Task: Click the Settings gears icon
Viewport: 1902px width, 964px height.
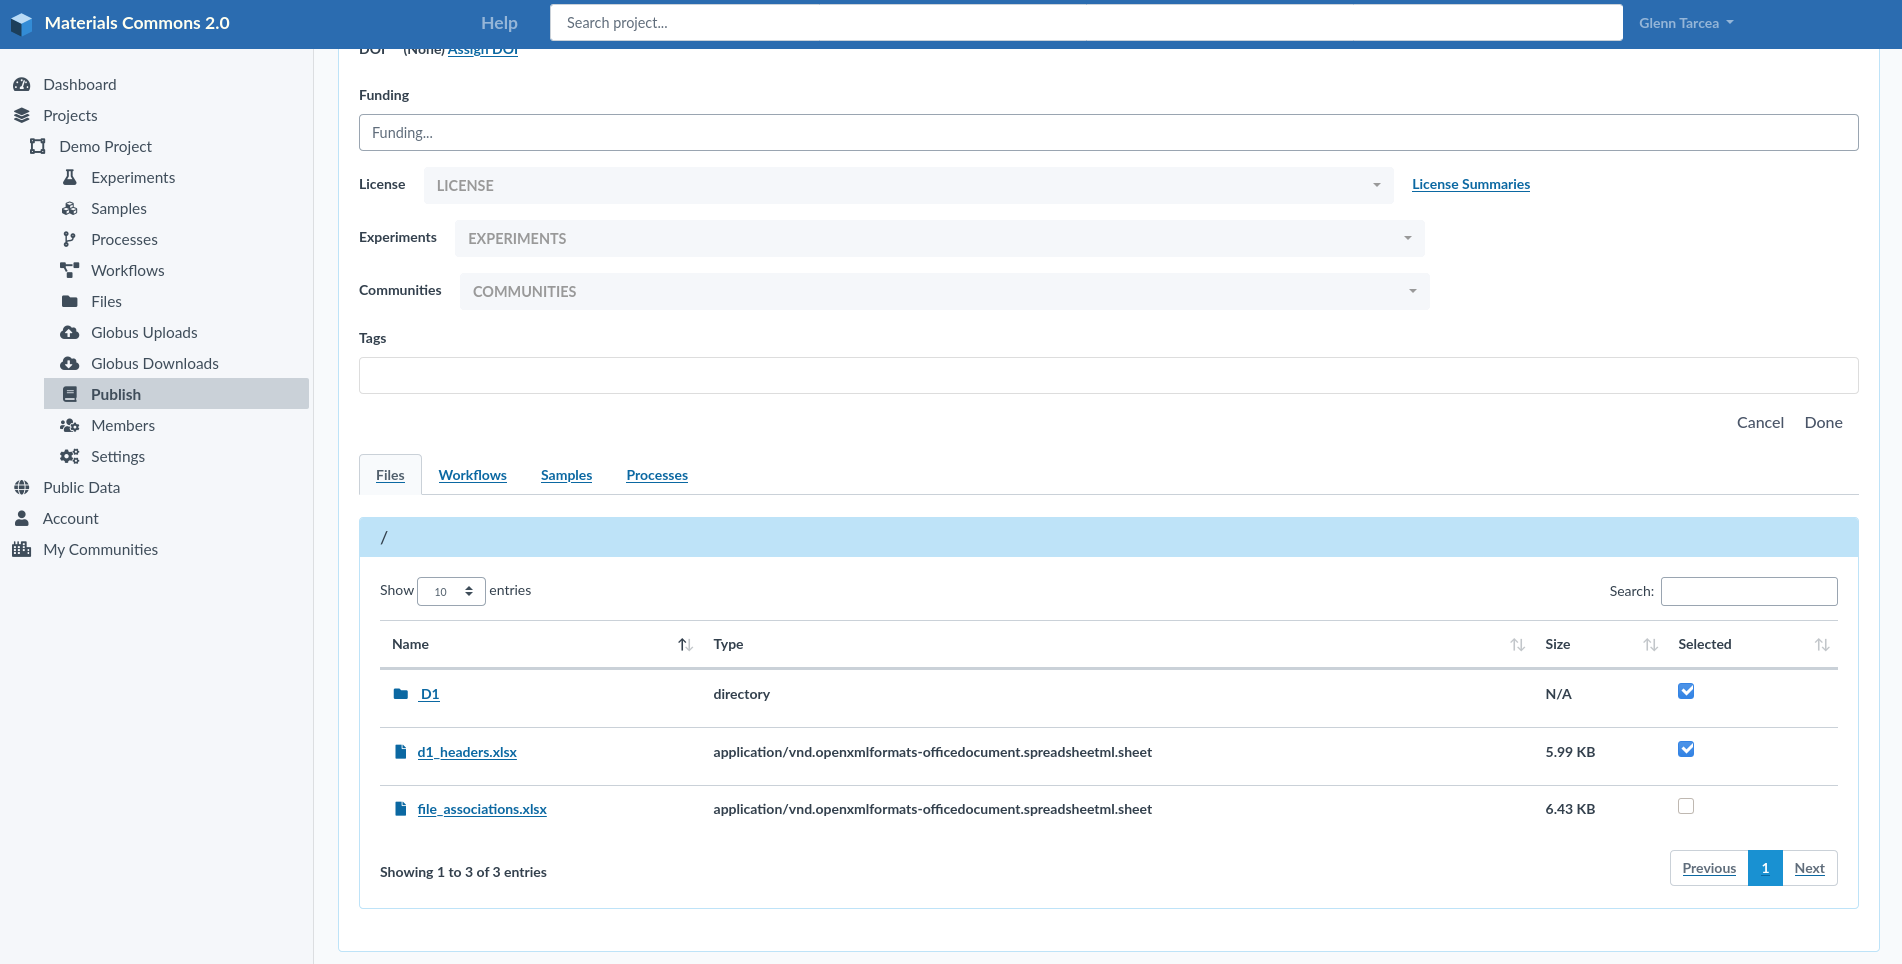Action: click(x=70, y=457)
